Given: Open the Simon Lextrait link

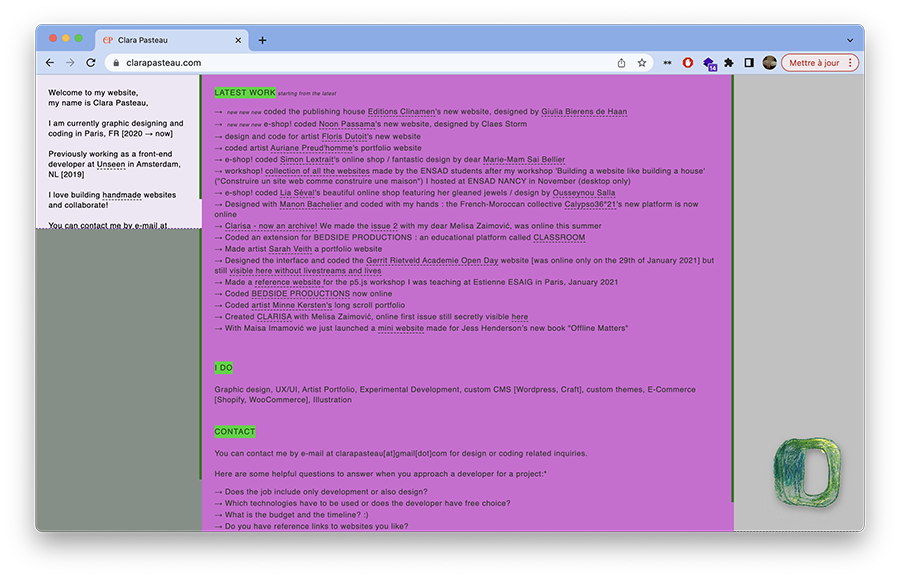Looking at the screenshot, I should [307, 160].
